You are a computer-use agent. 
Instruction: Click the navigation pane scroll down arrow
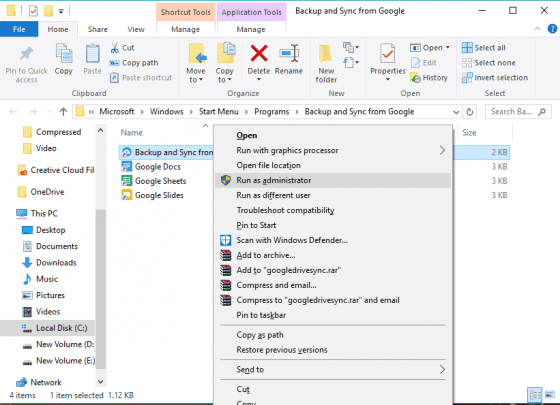101,382
